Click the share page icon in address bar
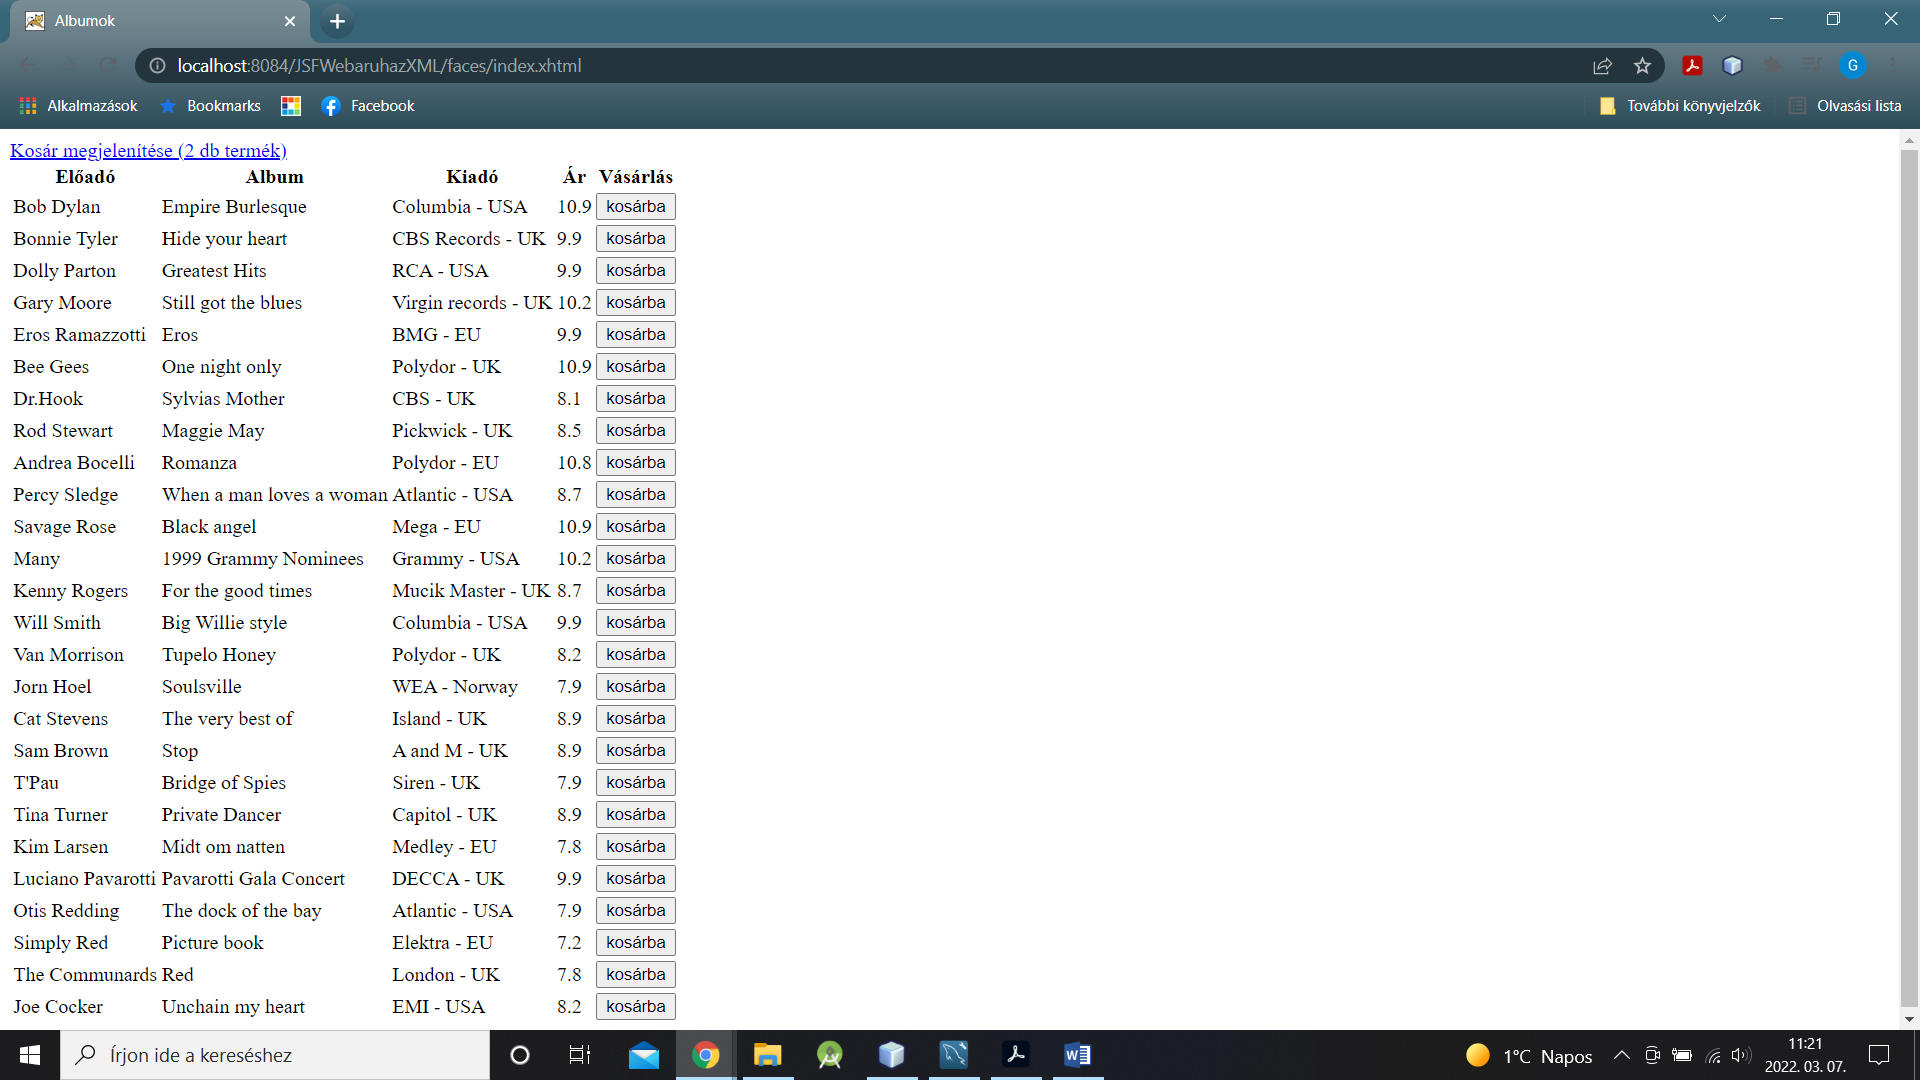Viewport: 1920px width, 1080px height. [1602, 66]
